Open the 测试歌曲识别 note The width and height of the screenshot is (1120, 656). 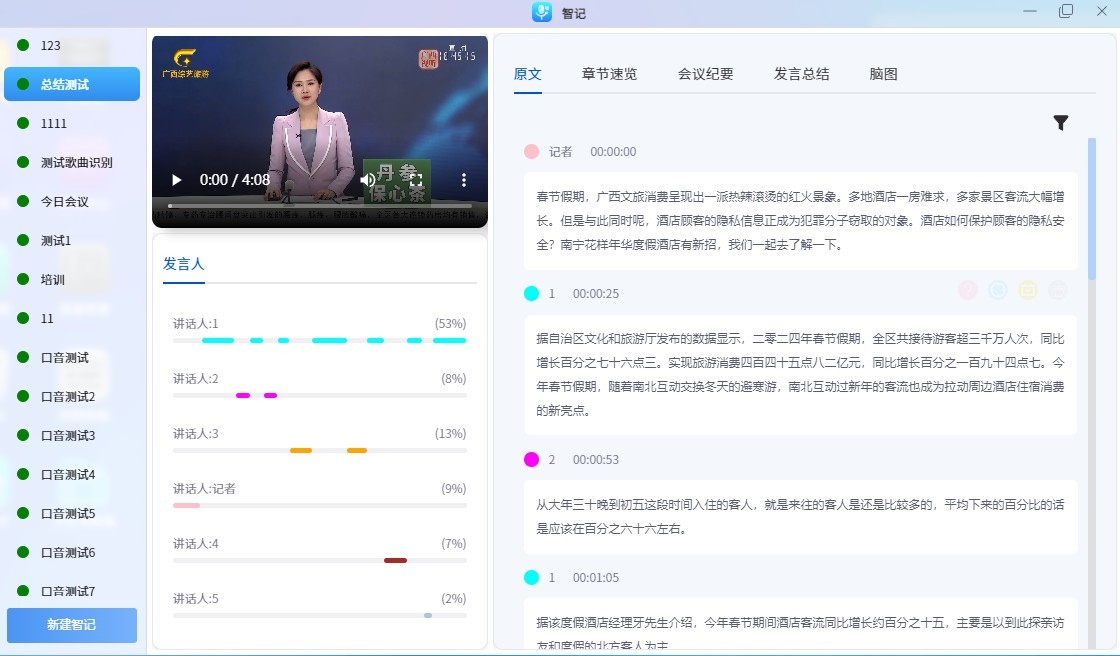(x=72, y=163)
